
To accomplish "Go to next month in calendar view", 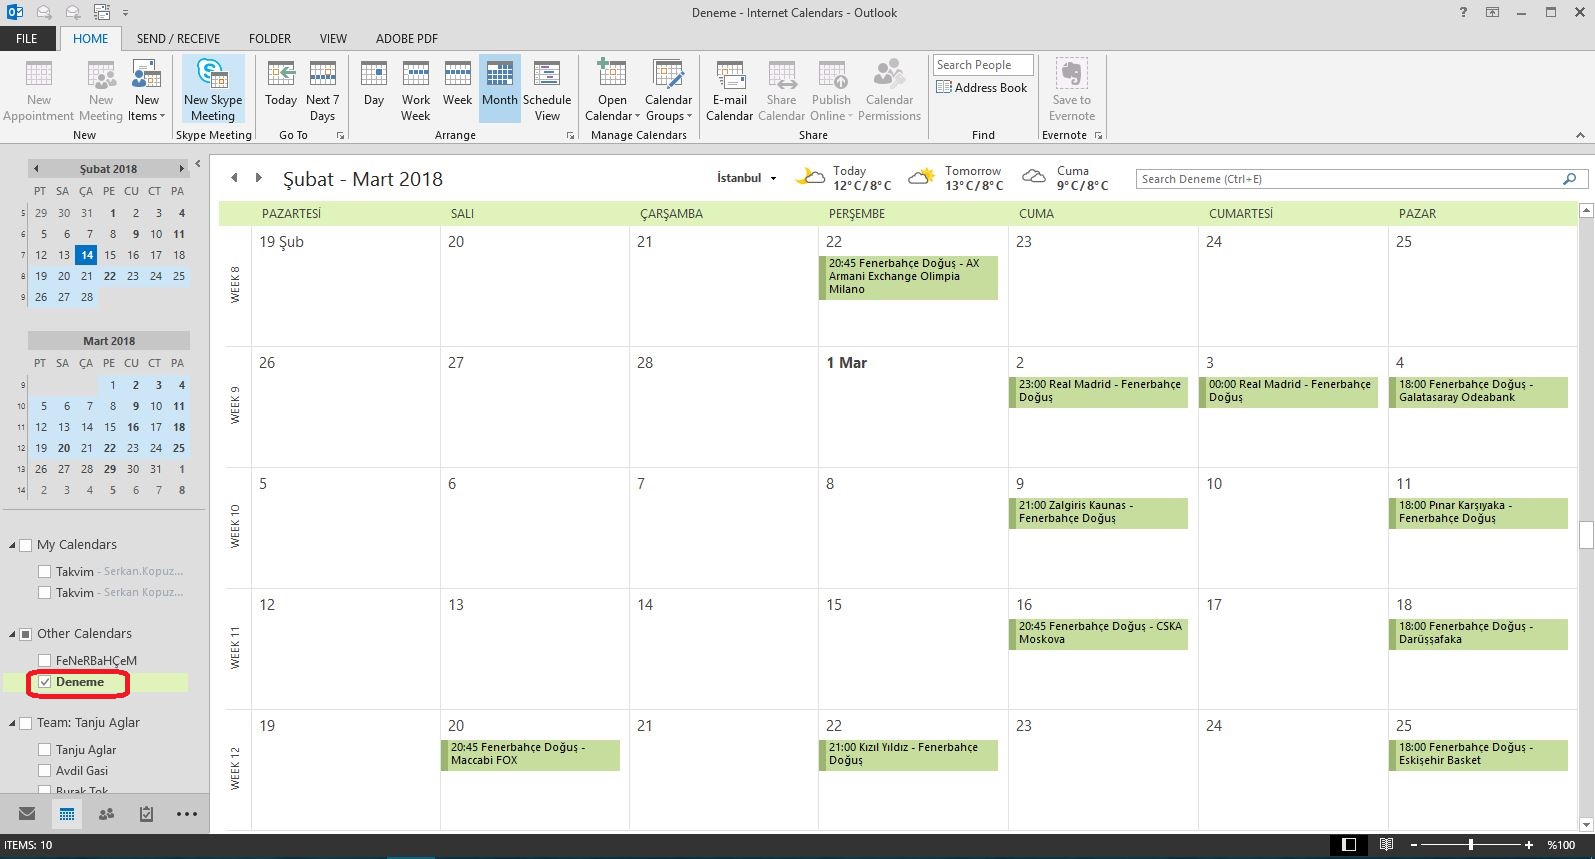I will [258, 178].
